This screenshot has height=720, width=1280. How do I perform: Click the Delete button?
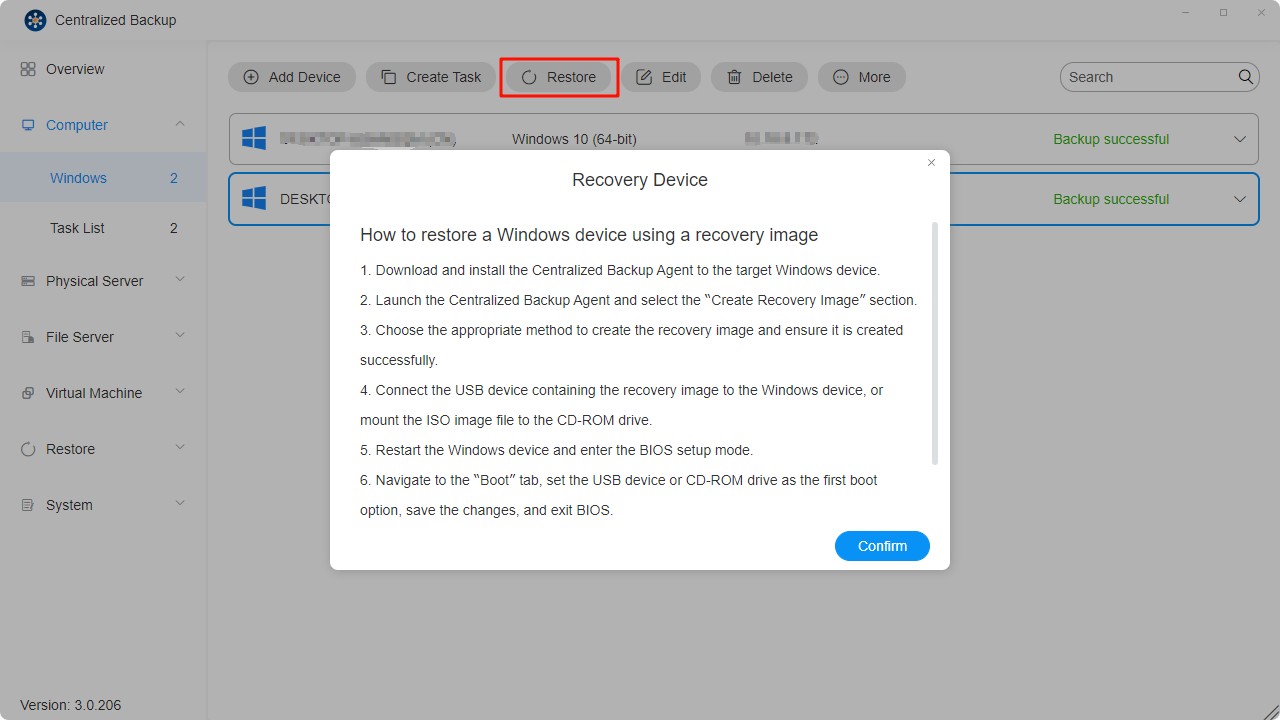759,77
